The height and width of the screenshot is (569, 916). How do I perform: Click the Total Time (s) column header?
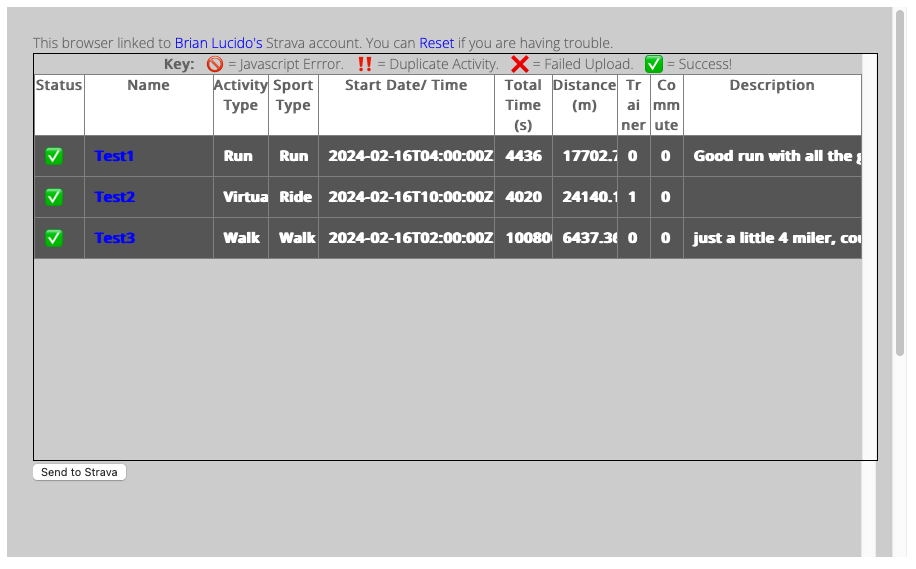(x=523, y=105)
